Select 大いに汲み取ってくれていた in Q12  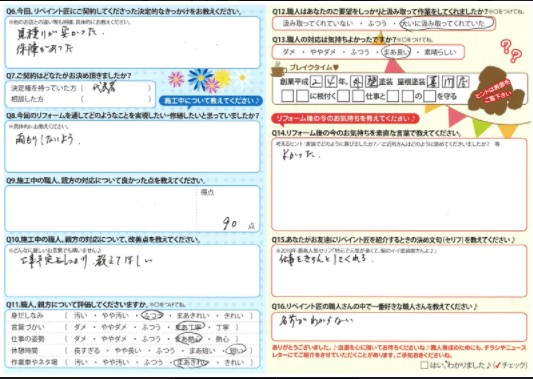pos(446,23)
